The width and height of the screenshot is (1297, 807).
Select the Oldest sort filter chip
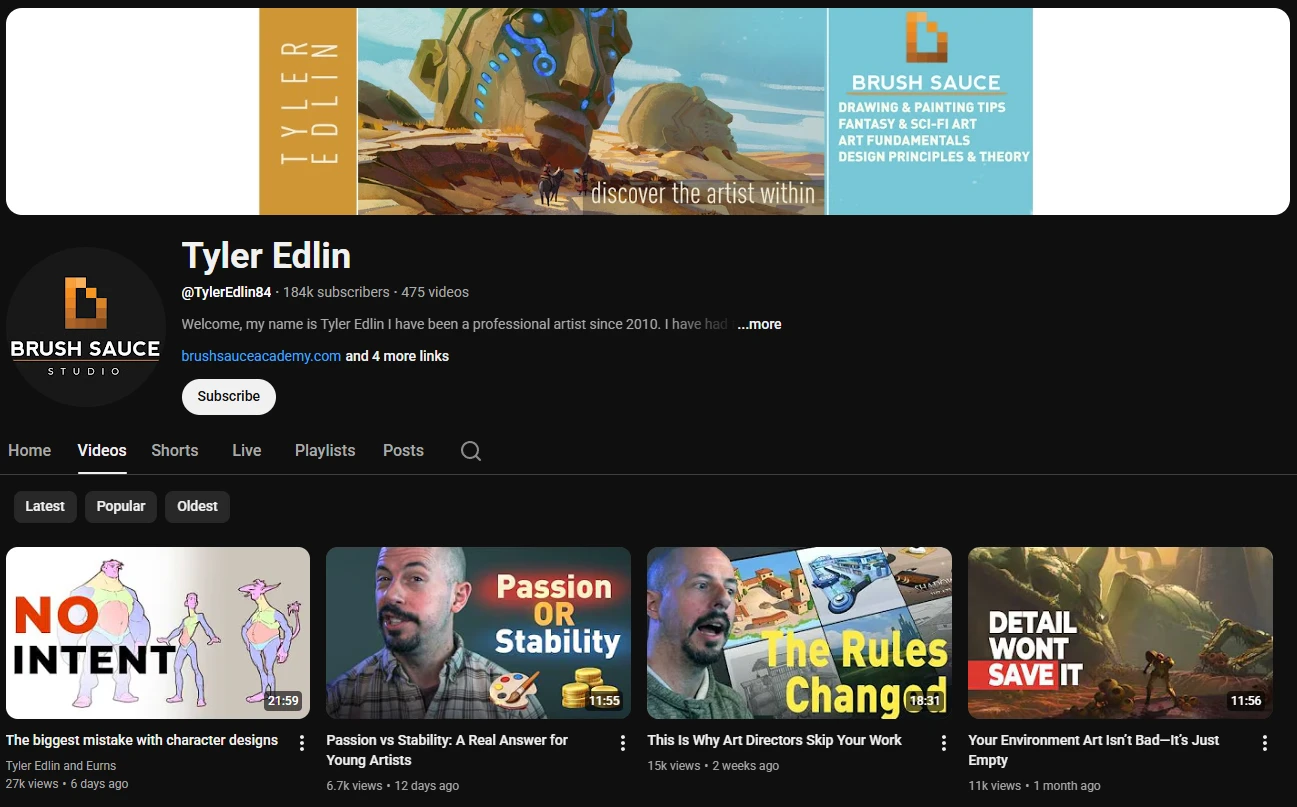click(197, 506)
